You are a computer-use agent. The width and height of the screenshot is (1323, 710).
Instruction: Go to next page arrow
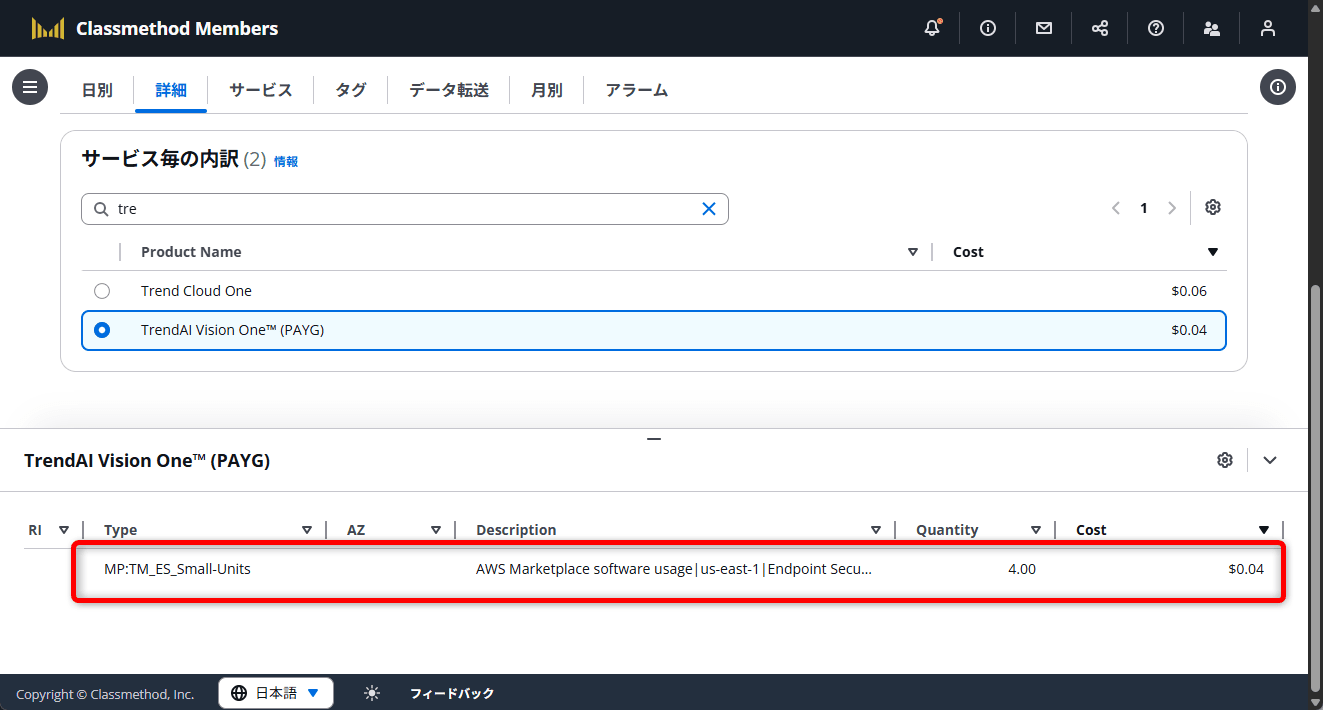(x=1172, y=209)
